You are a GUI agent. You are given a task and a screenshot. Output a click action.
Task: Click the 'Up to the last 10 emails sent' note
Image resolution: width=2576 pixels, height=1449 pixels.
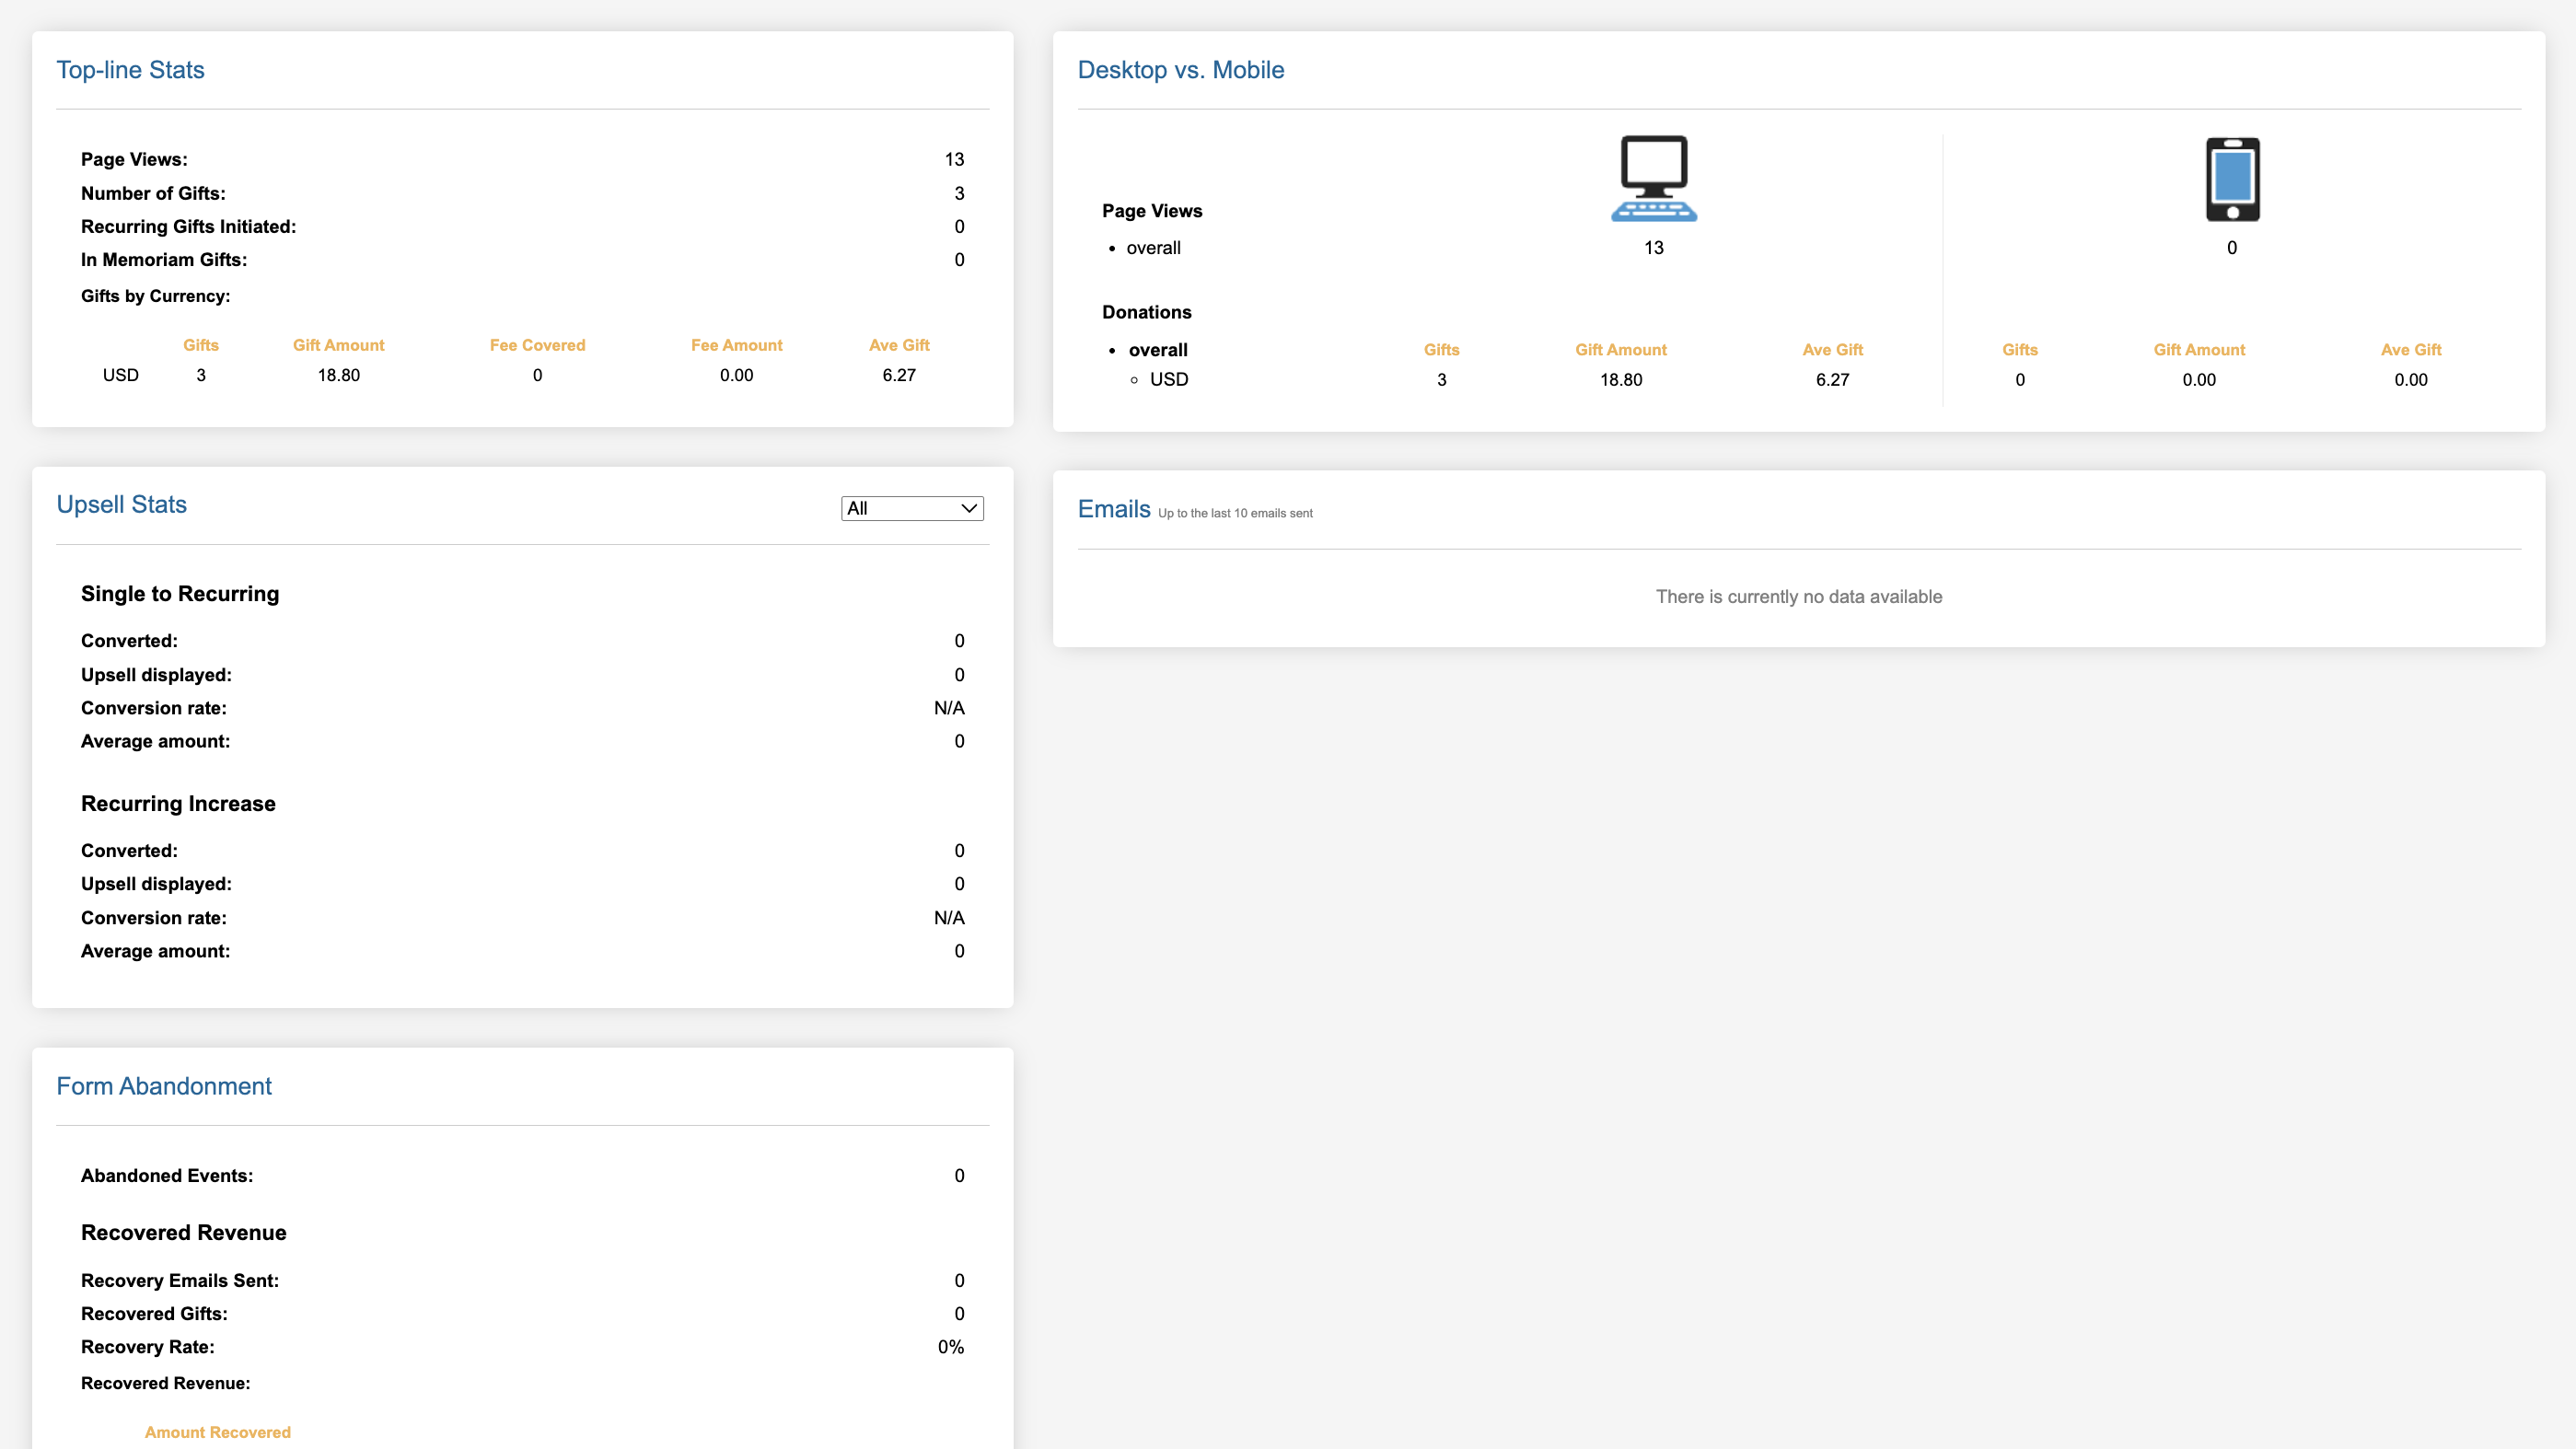coord(1235,513)
